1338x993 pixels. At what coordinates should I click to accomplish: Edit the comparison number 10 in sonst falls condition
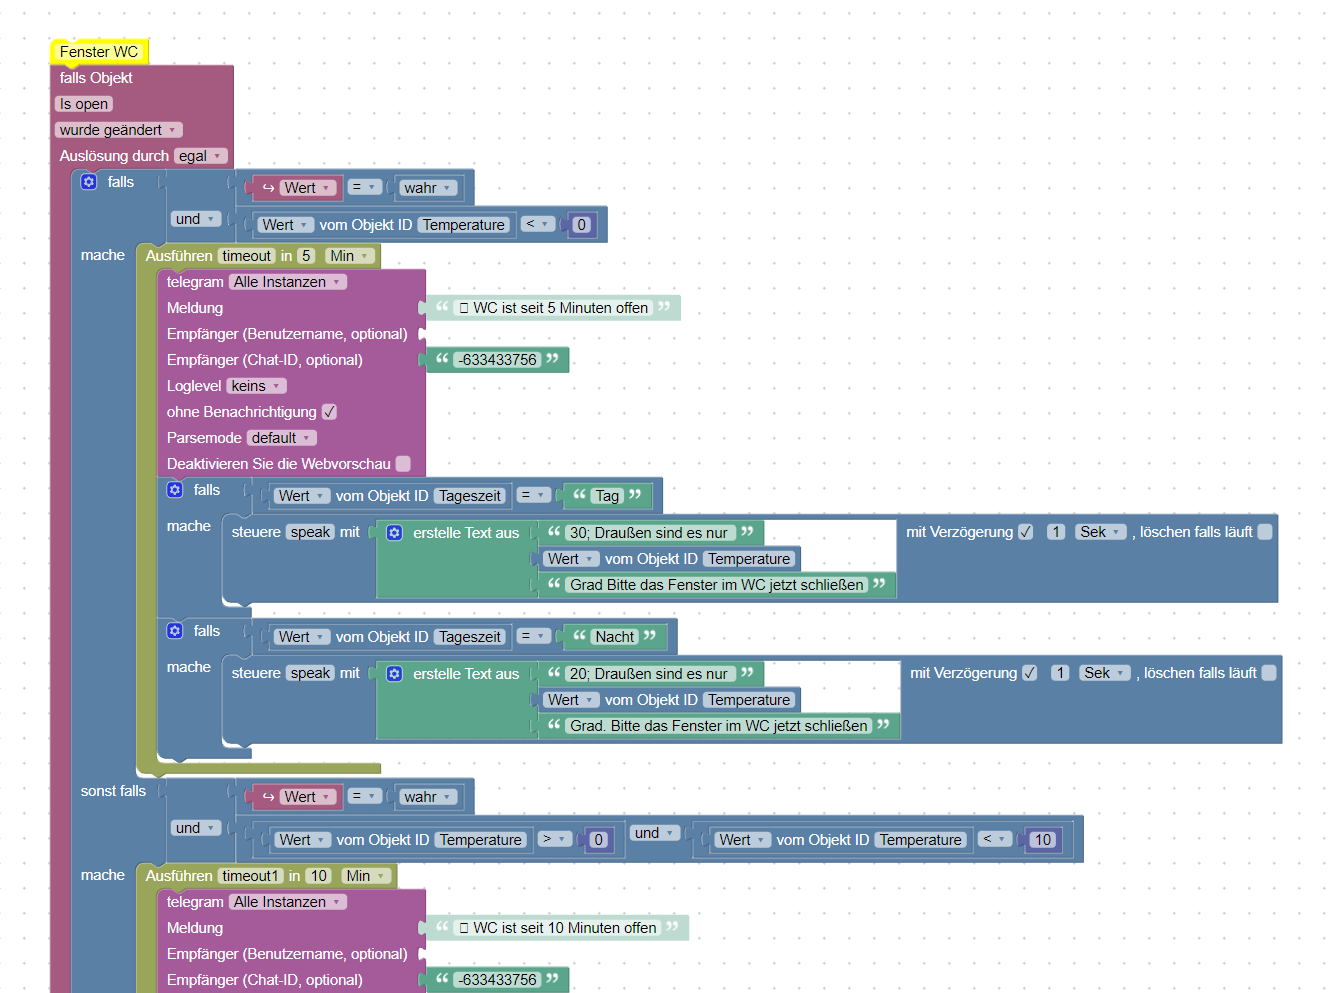pyautogui.click(x=1043, y=840)
